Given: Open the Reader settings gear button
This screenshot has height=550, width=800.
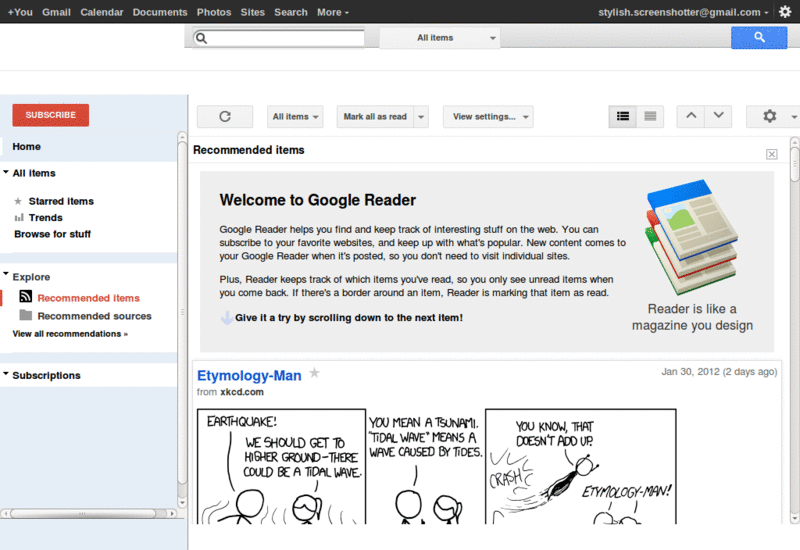Looking at the screenshot, I should click(769, 116).
